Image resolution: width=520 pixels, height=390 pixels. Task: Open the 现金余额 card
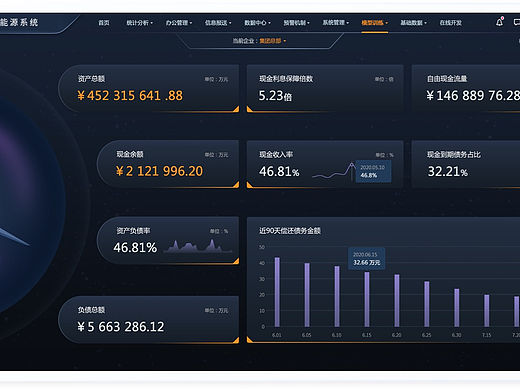[x=168, y=164]
